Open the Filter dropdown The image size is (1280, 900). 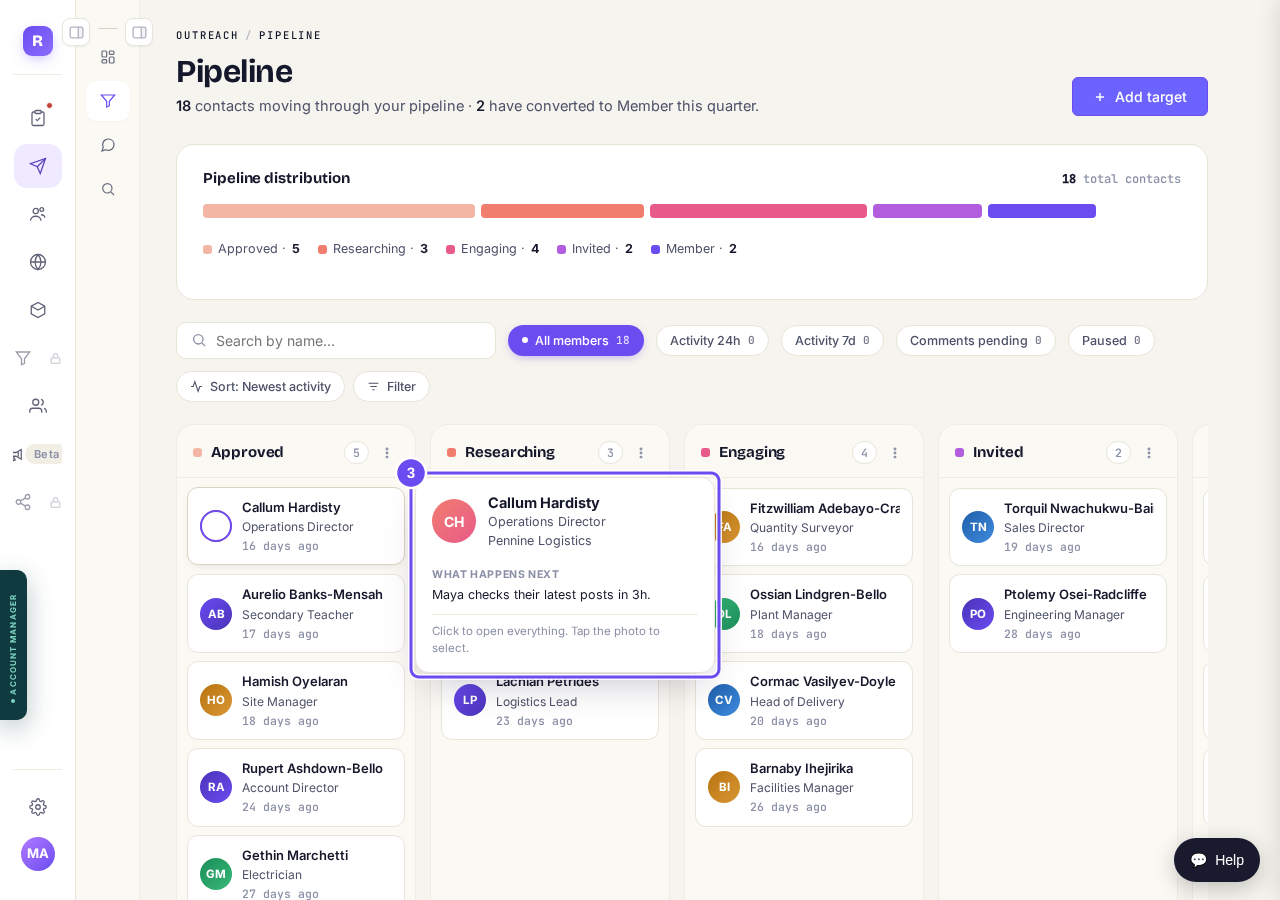[x=391, y=386]
